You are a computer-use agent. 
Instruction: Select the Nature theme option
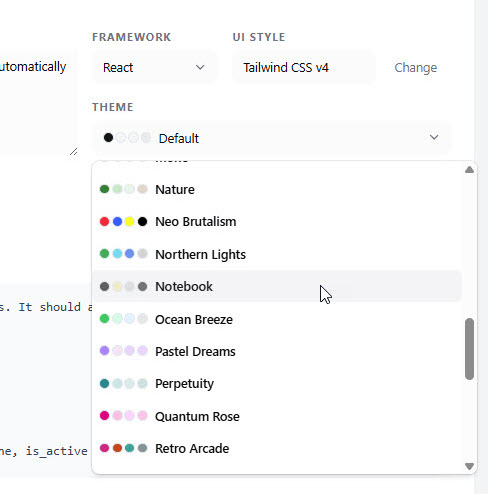[277, 189]
